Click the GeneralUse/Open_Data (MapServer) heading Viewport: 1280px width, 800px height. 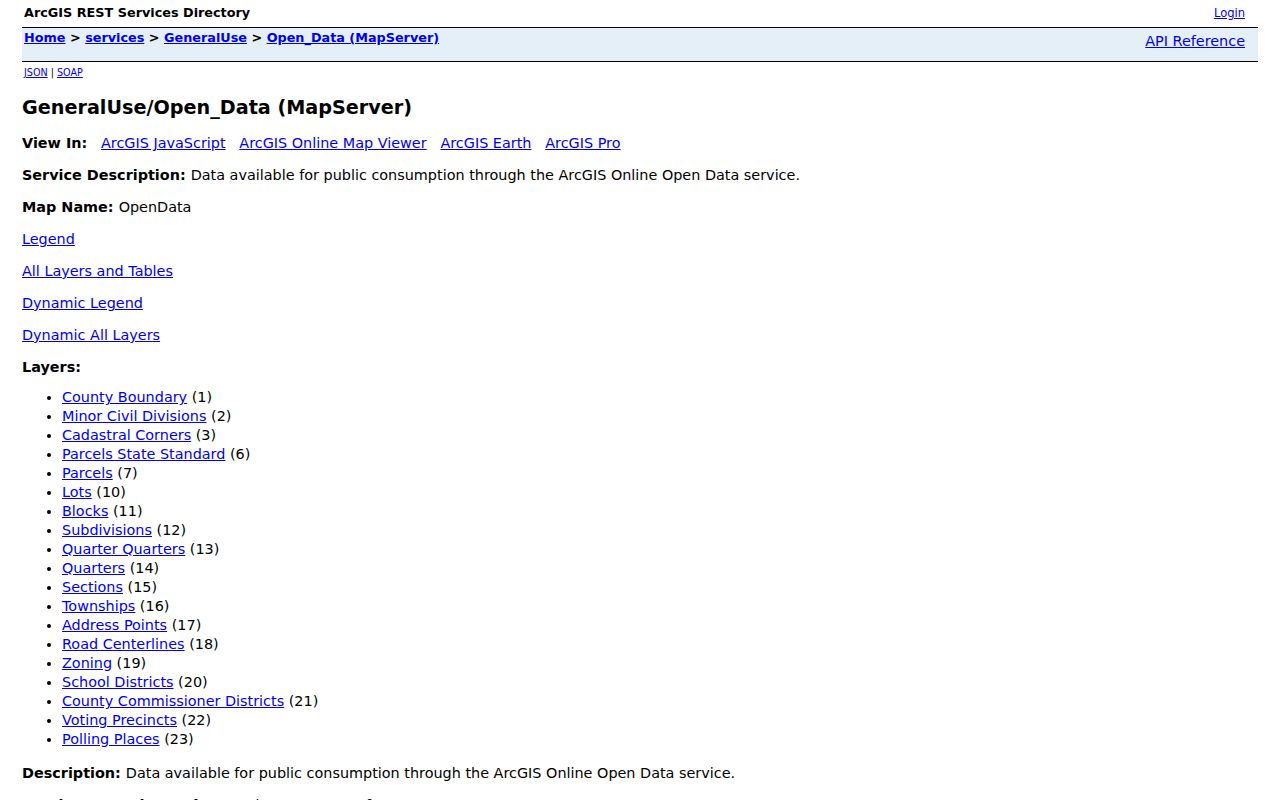(217, 107)
